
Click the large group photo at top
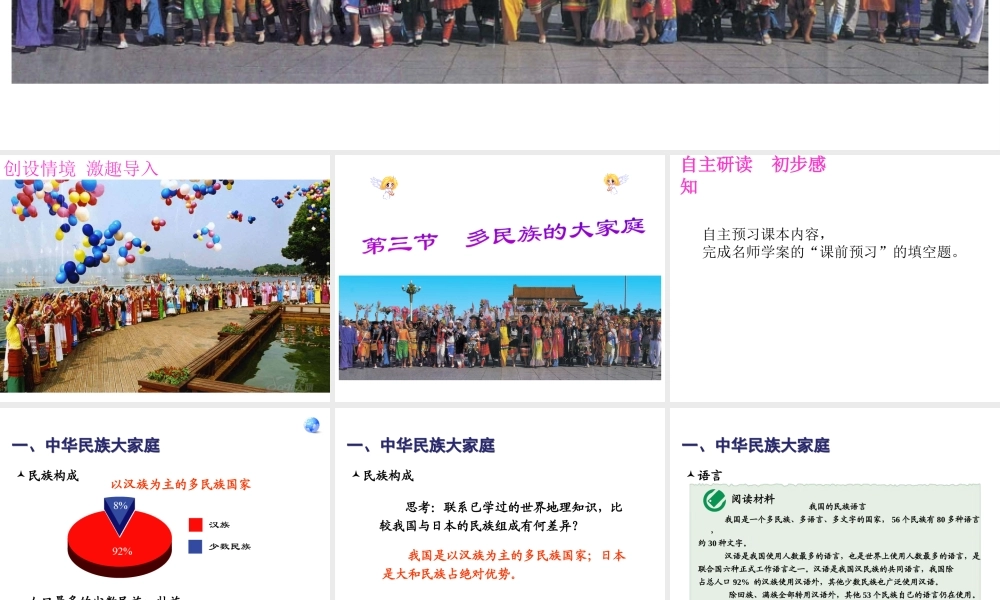click(x=500, y=41)
